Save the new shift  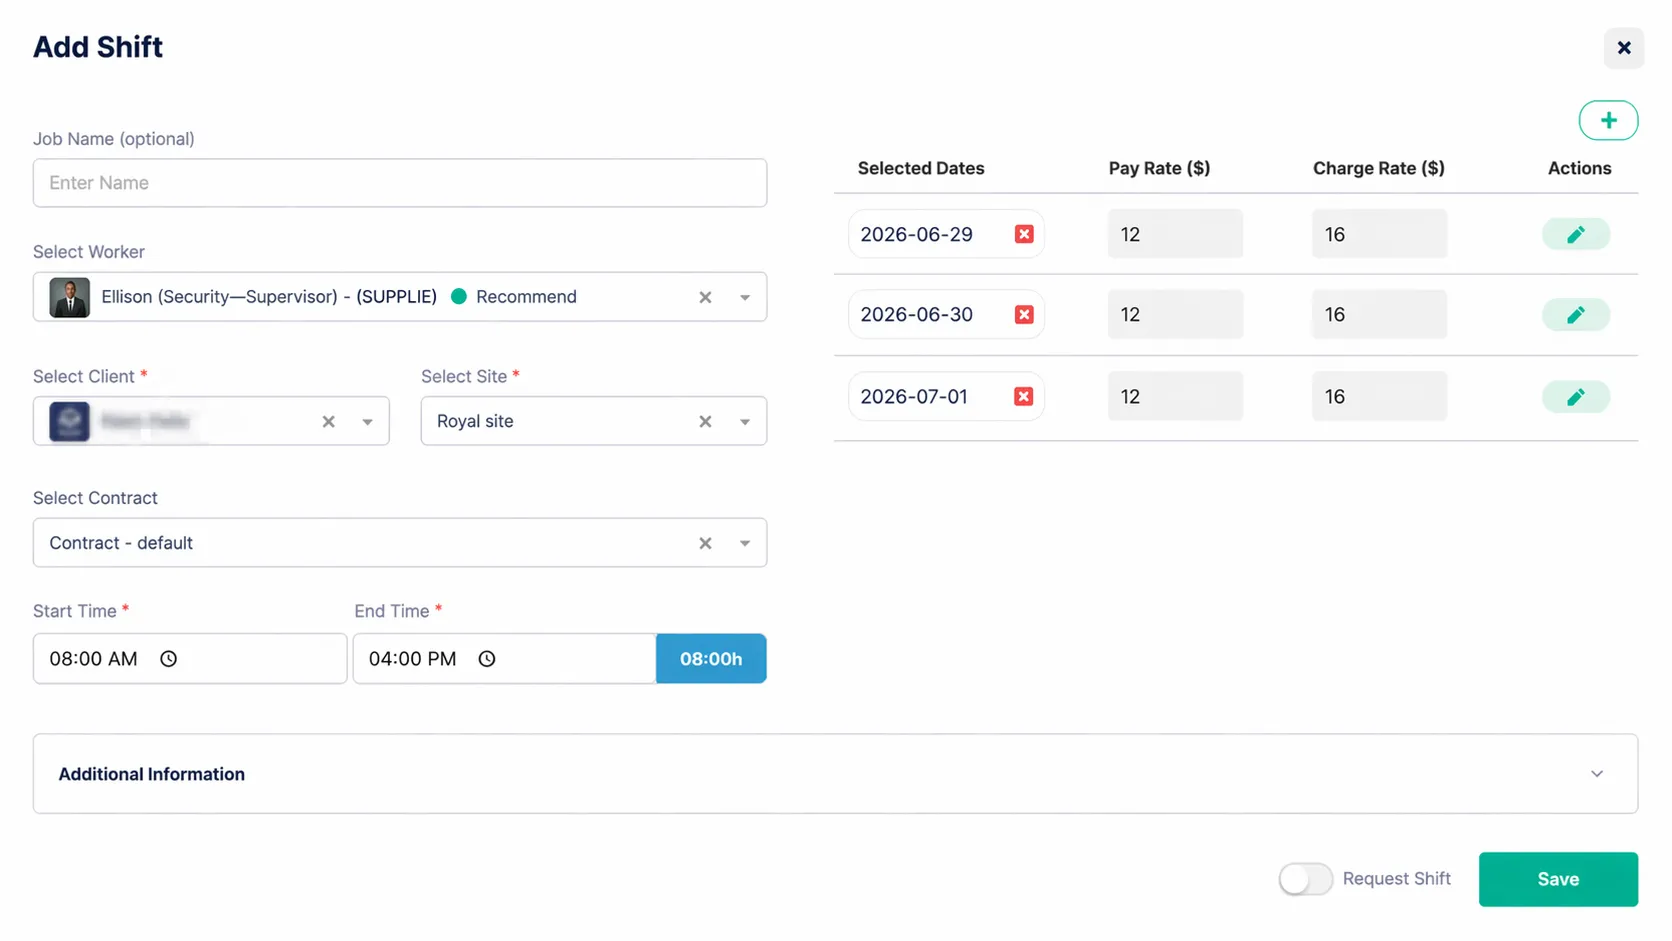[1557, 879]
